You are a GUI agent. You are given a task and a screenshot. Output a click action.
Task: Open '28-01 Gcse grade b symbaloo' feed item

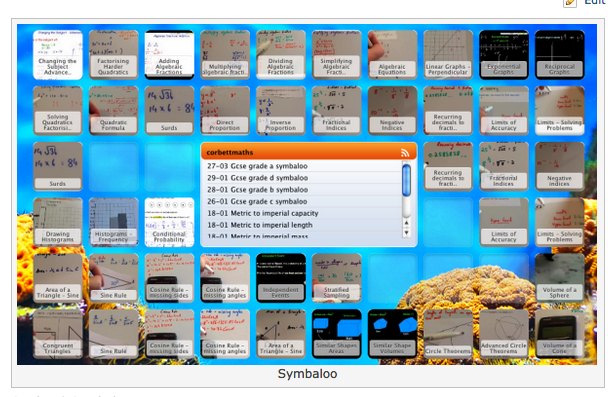pyautogui.click(x=257, y=190)
